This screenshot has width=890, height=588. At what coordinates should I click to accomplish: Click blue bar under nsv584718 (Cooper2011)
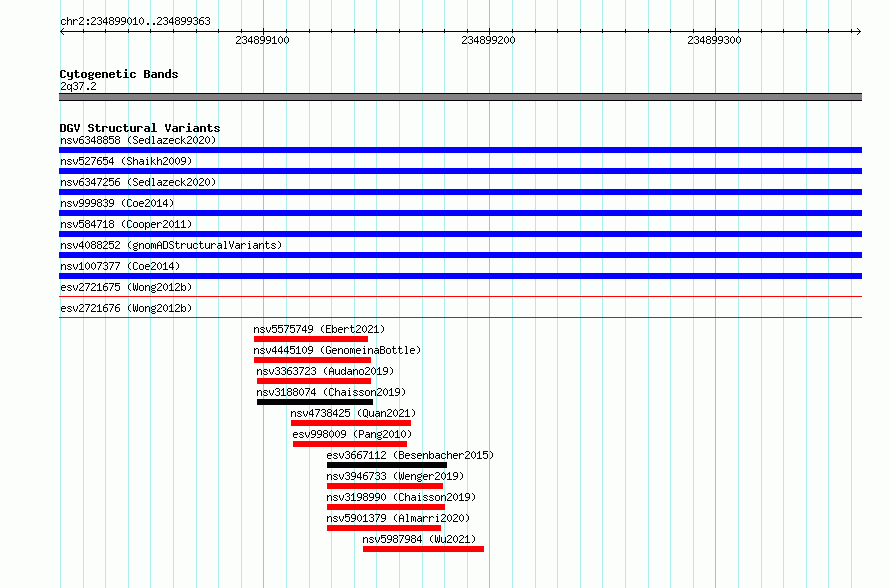pos(460,234)
